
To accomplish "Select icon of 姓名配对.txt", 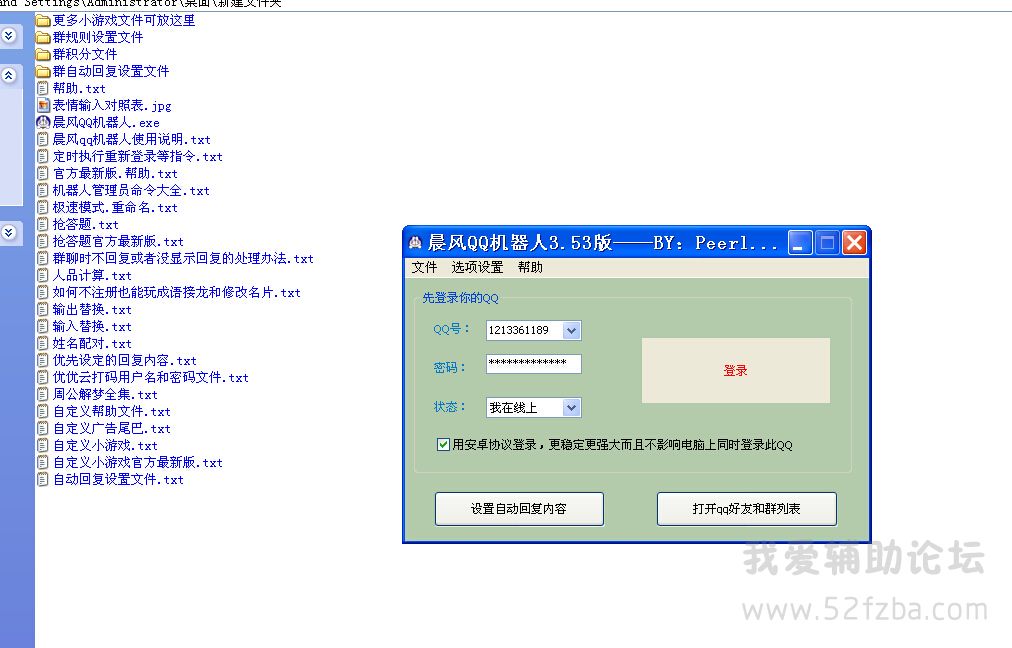I will 43,343.
